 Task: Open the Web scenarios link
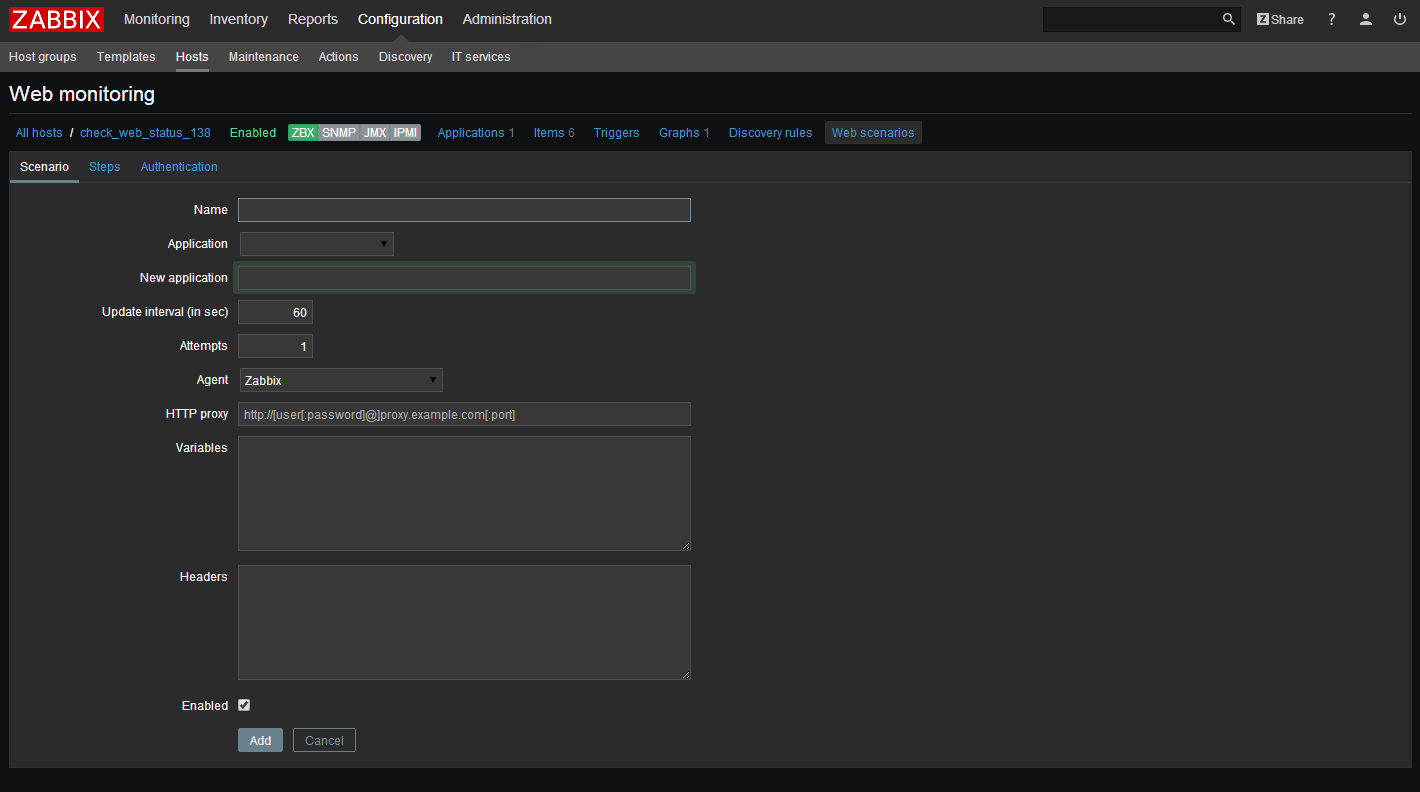(873, 133)
